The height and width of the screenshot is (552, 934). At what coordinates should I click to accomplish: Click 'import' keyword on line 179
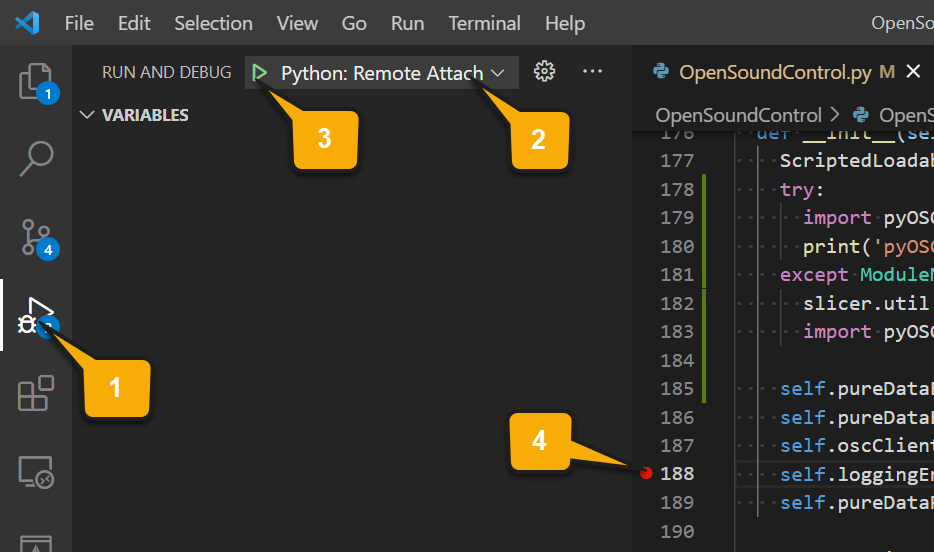pyautogui.click(x=837, y=217)
